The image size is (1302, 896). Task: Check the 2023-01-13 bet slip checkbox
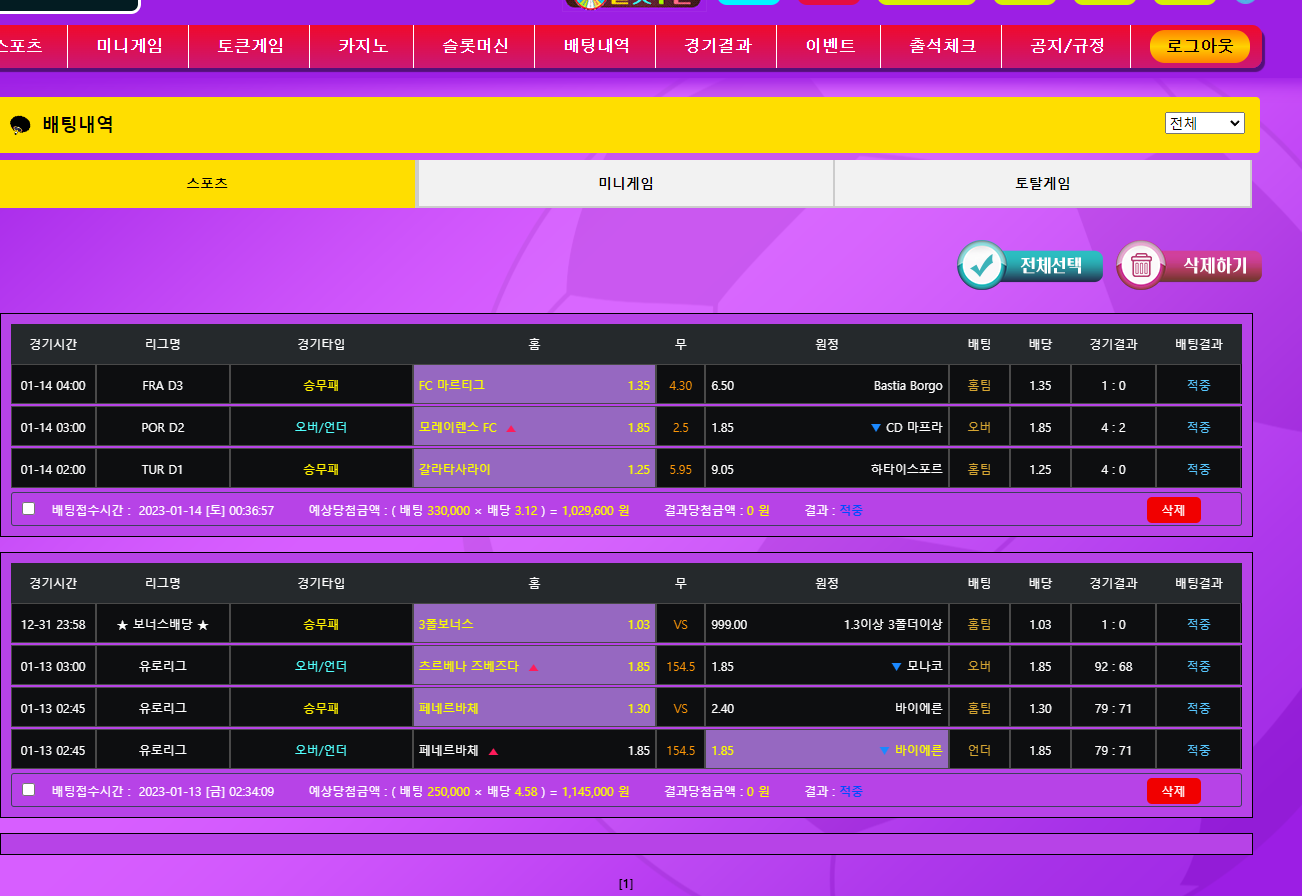tap(28, 789)
